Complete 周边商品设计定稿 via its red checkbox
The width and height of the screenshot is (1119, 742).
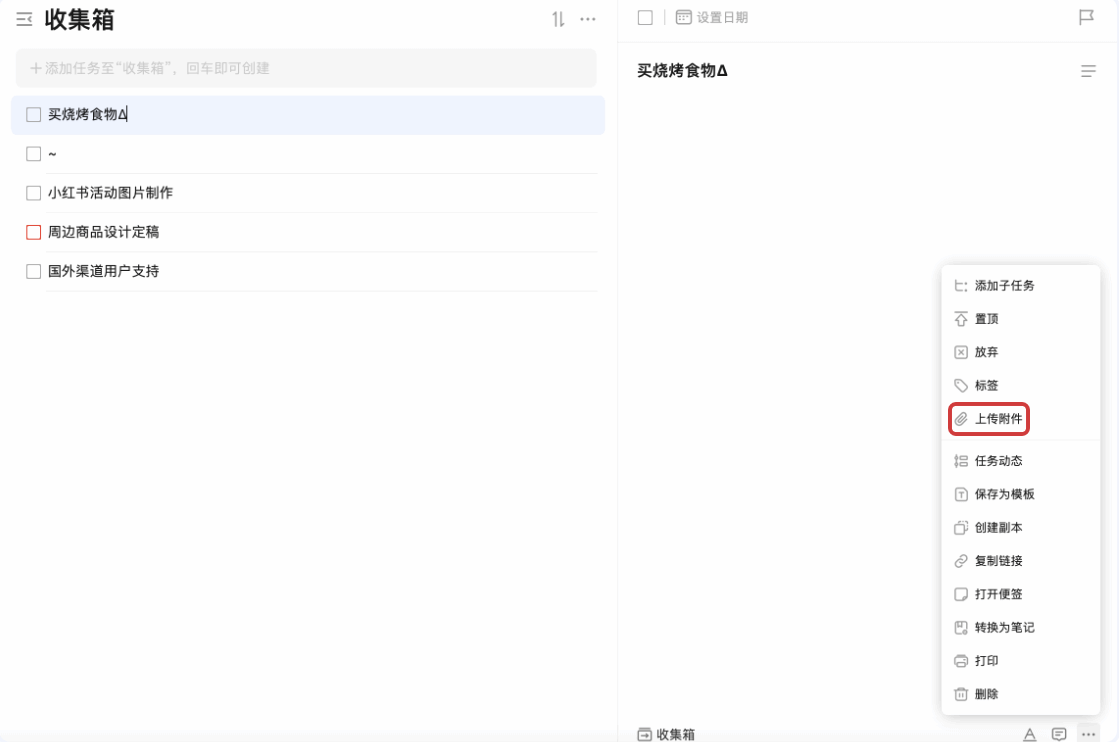pos(33,232)
